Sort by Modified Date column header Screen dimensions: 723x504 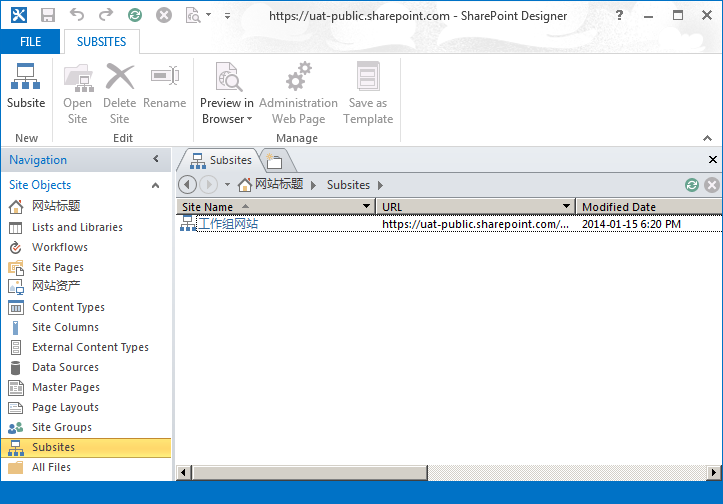point(649,207)
